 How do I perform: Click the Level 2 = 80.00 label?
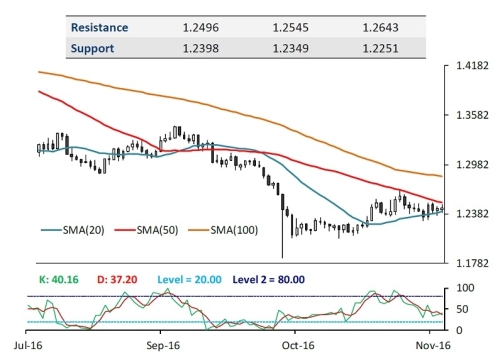(269, 279)
